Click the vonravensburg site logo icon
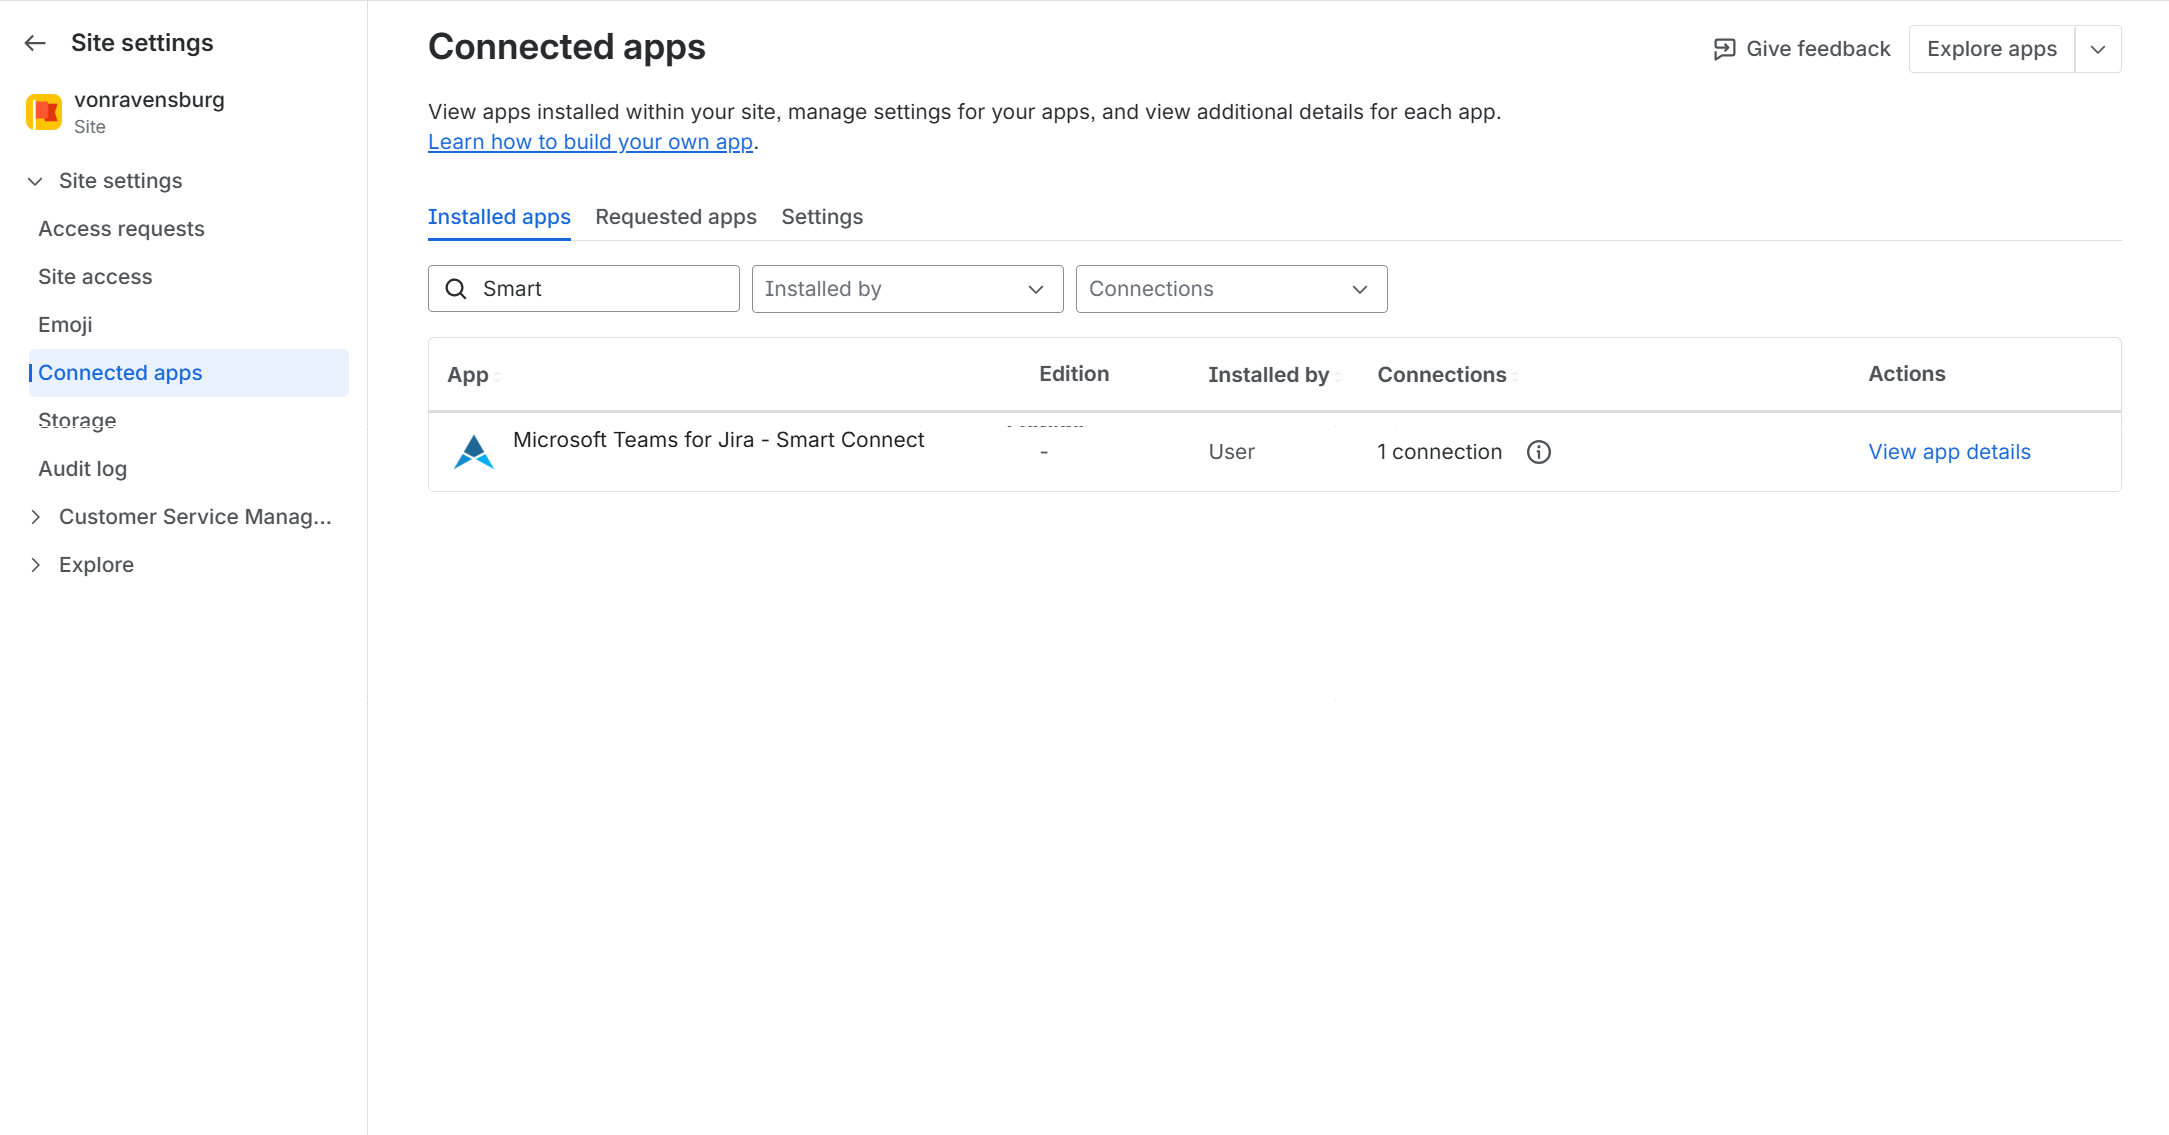This screenshot has width=2169, height=1135. click(x=44, y=112)
